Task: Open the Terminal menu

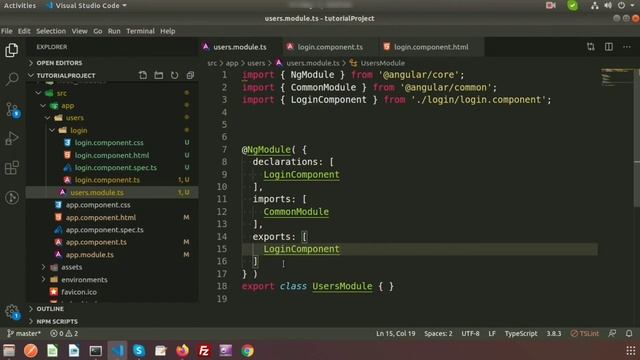Action: point(140,31)
